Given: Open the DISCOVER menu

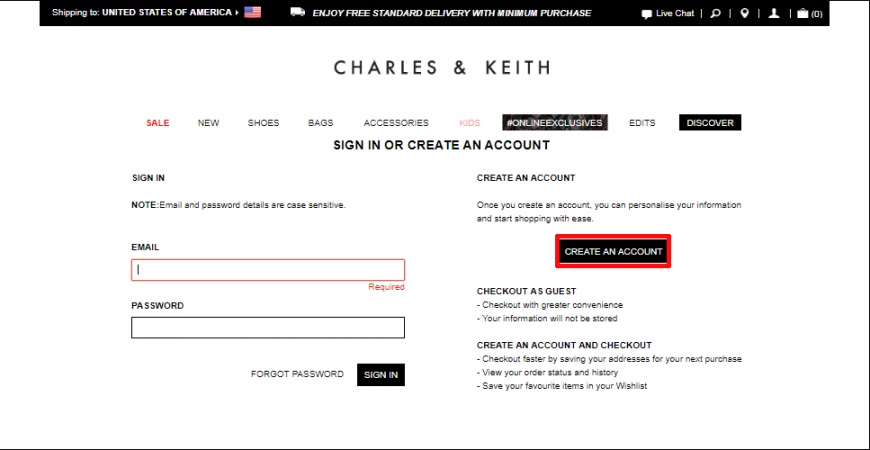Looking at the screenshot, I should (710, 123).
